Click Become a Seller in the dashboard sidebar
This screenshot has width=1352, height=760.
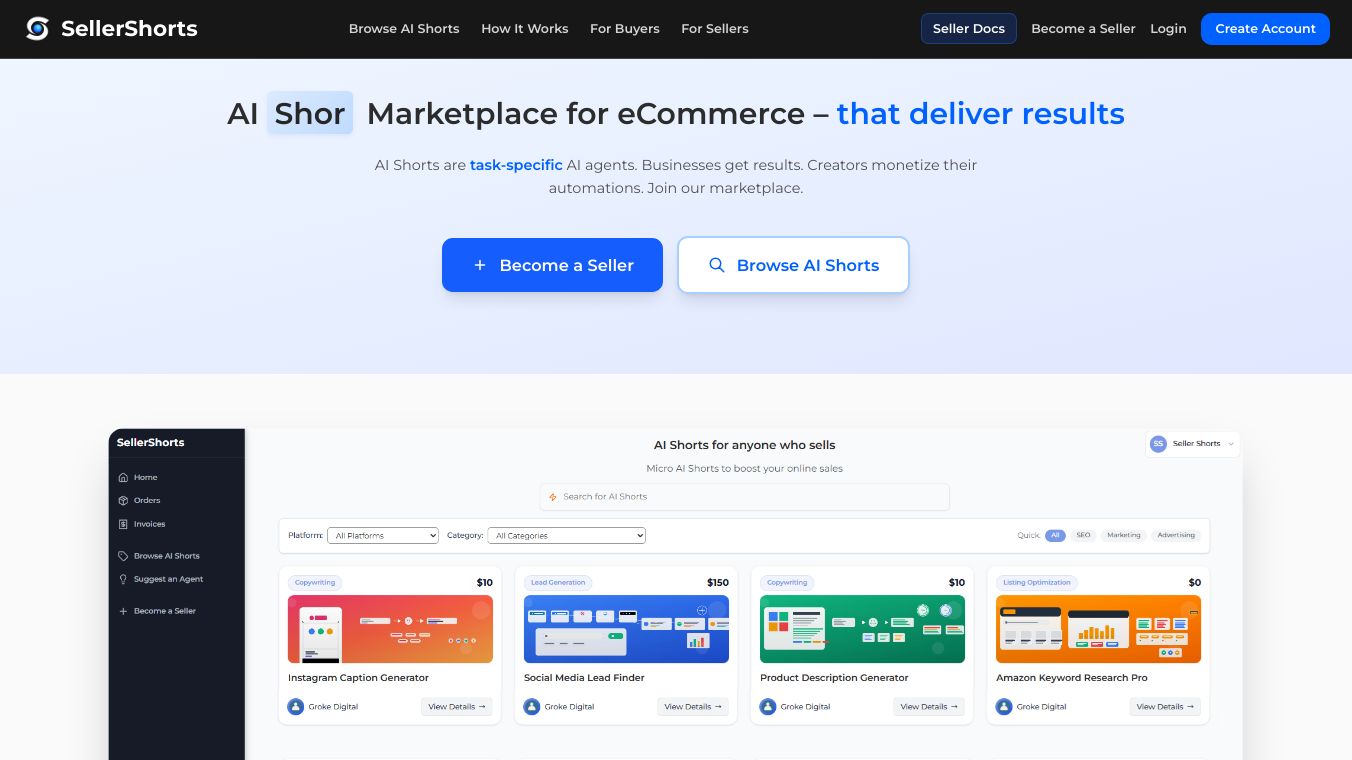pyautogui.click(x=157, y=611)
